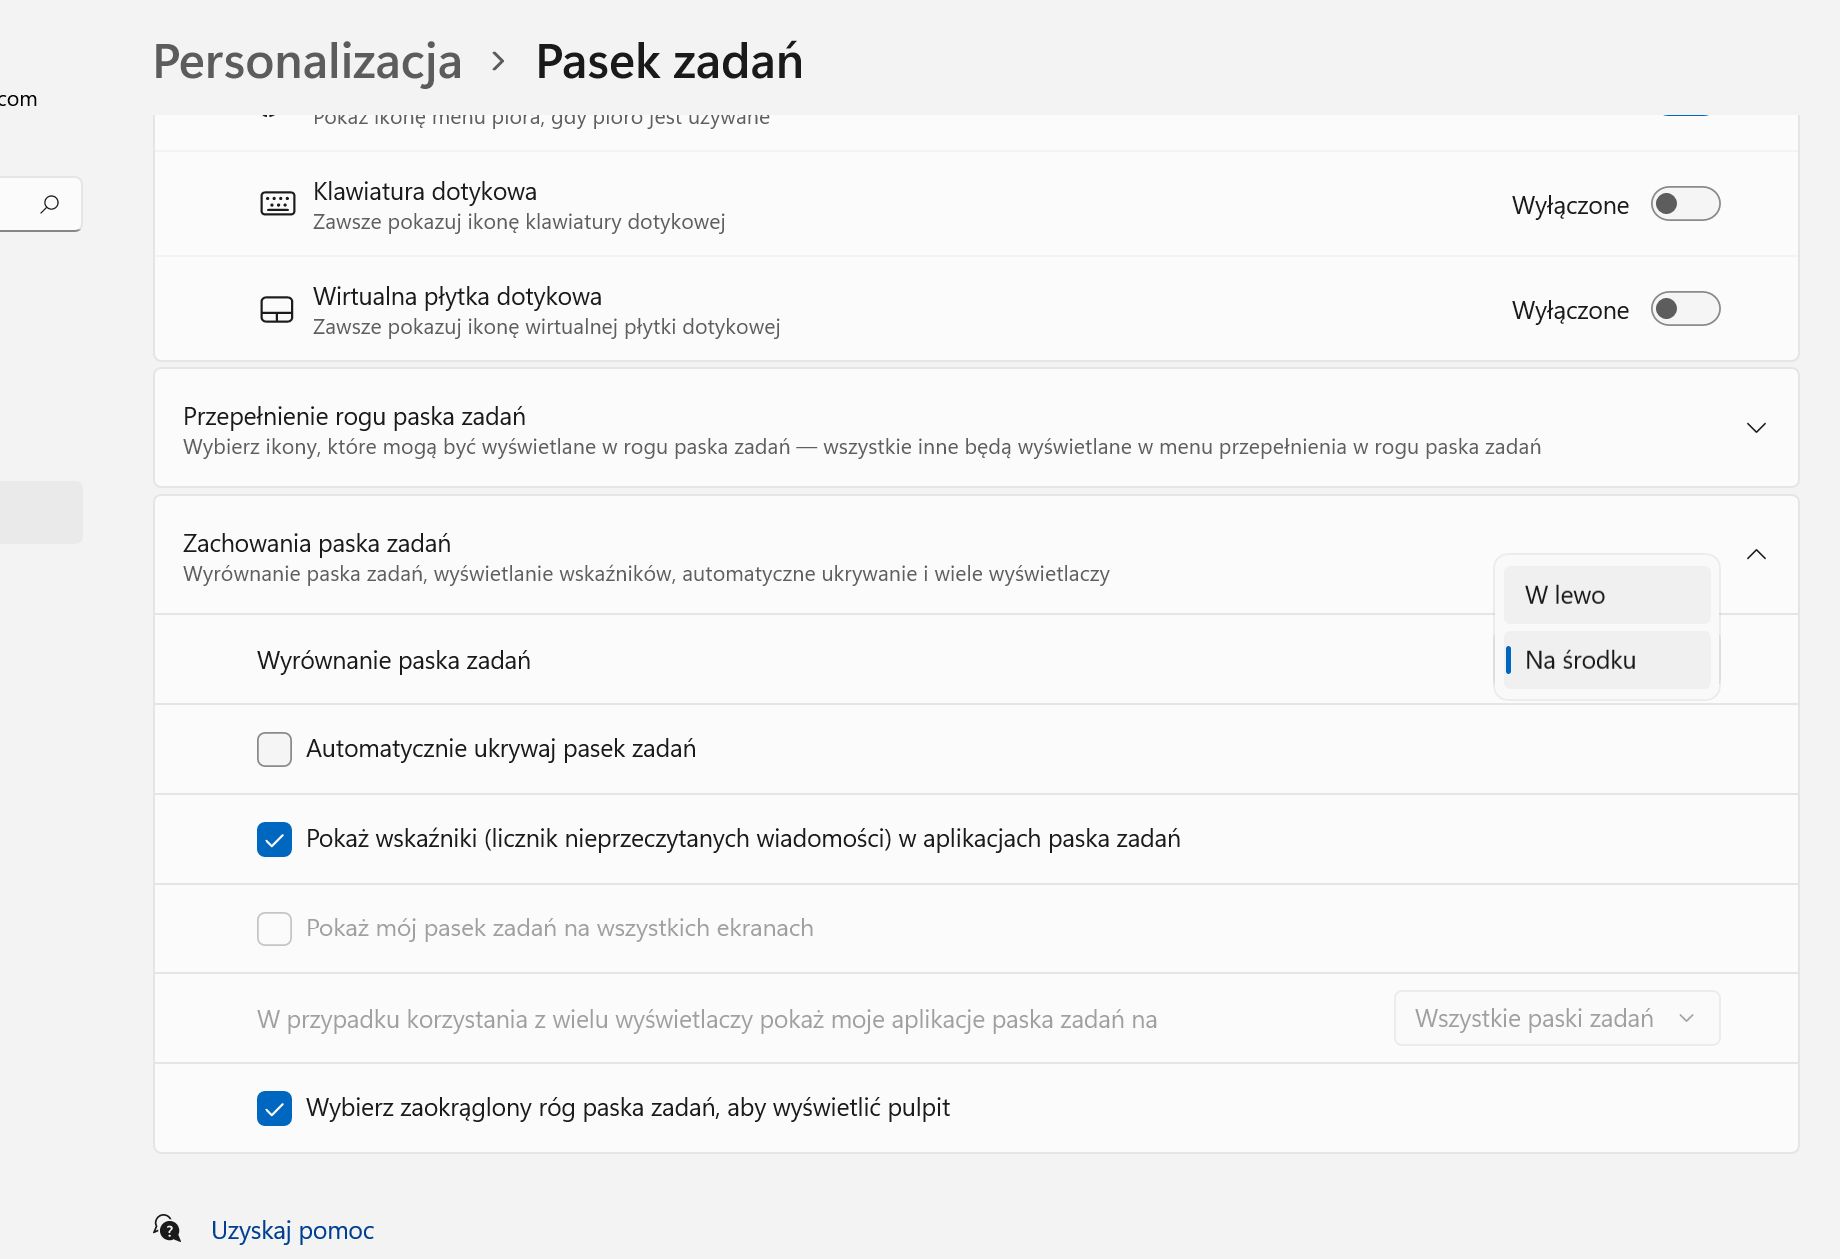Expand the Przepełnienie rogu paska zadań section
The image size is (1840, 1259).
point(1756,427)
